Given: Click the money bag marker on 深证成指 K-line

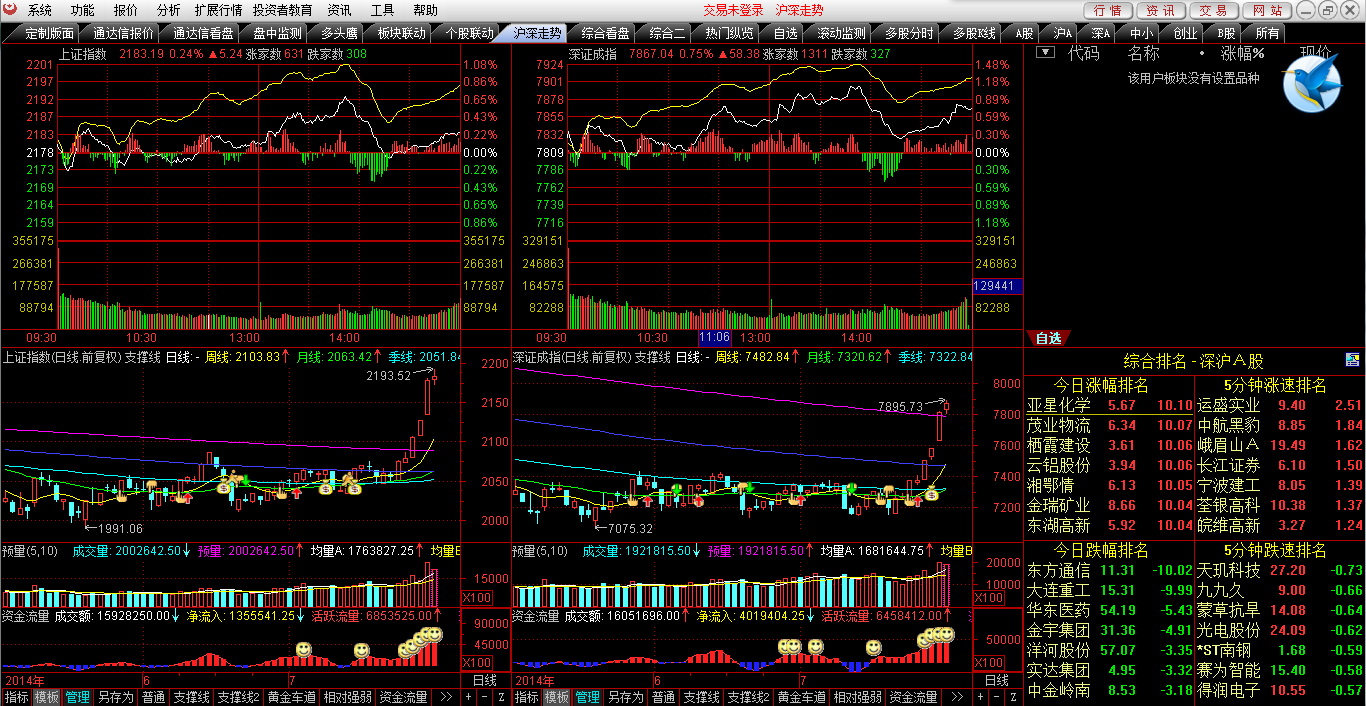Looking at the screenshot, I should pos(932,493).
